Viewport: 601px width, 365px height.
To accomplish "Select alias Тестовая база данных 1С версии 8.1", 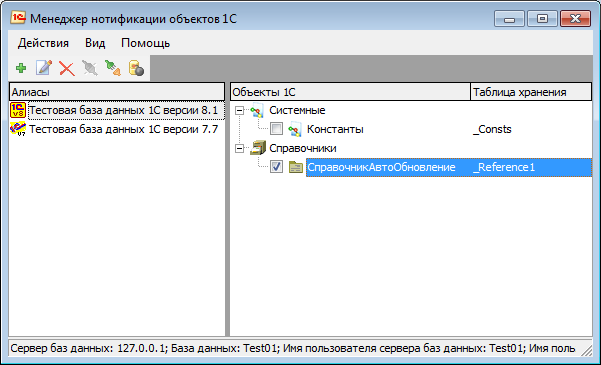I will pos(123,110).
